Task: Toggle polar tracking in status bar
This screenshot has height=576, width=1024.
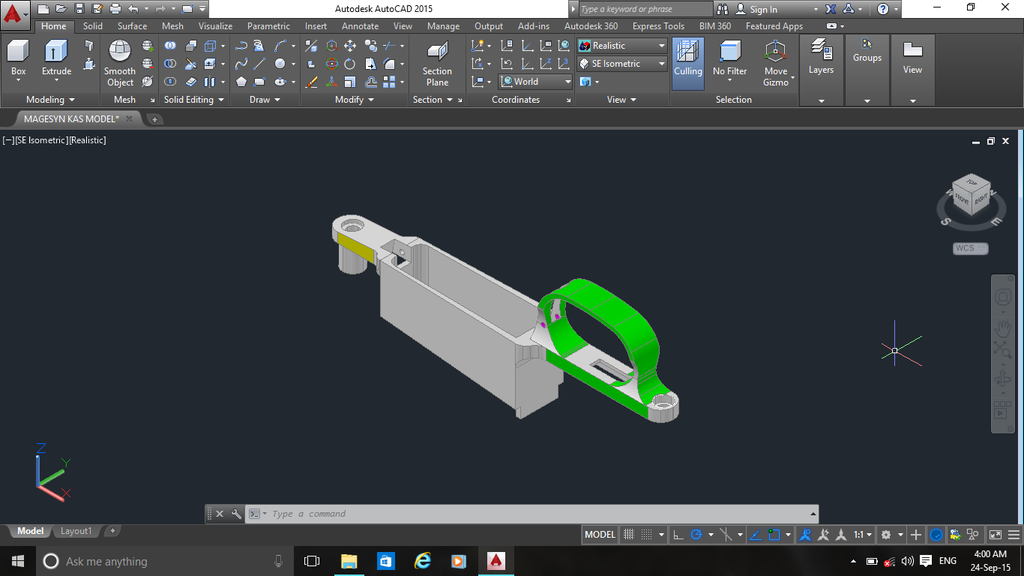Action: [x=696, y=535]
